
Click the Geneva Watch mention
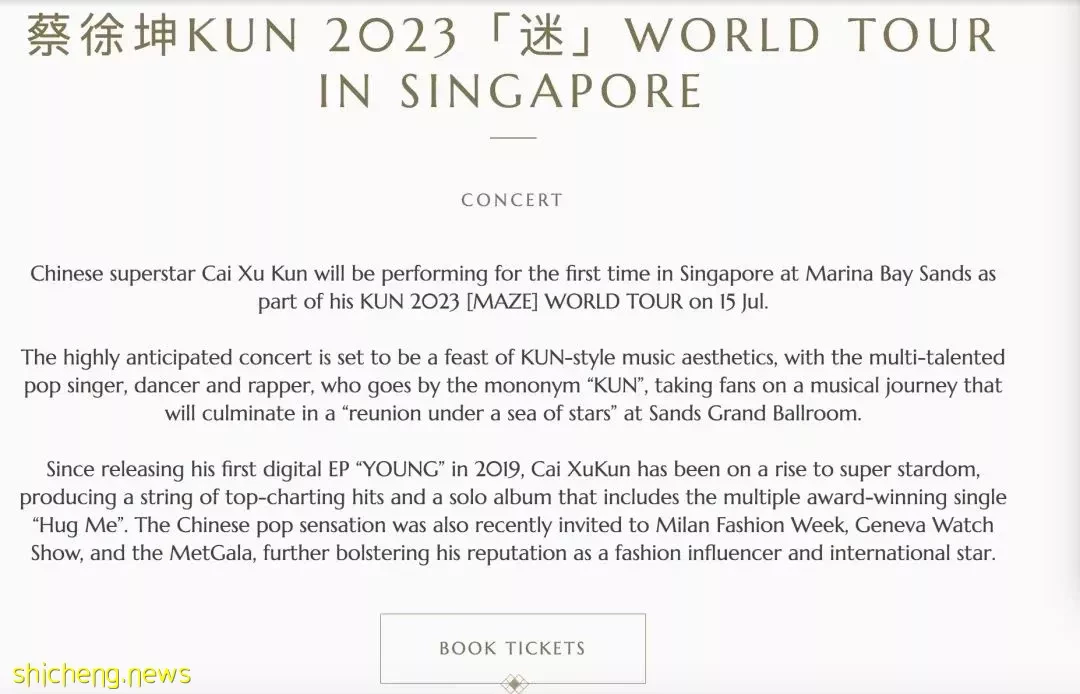[924, 525]
